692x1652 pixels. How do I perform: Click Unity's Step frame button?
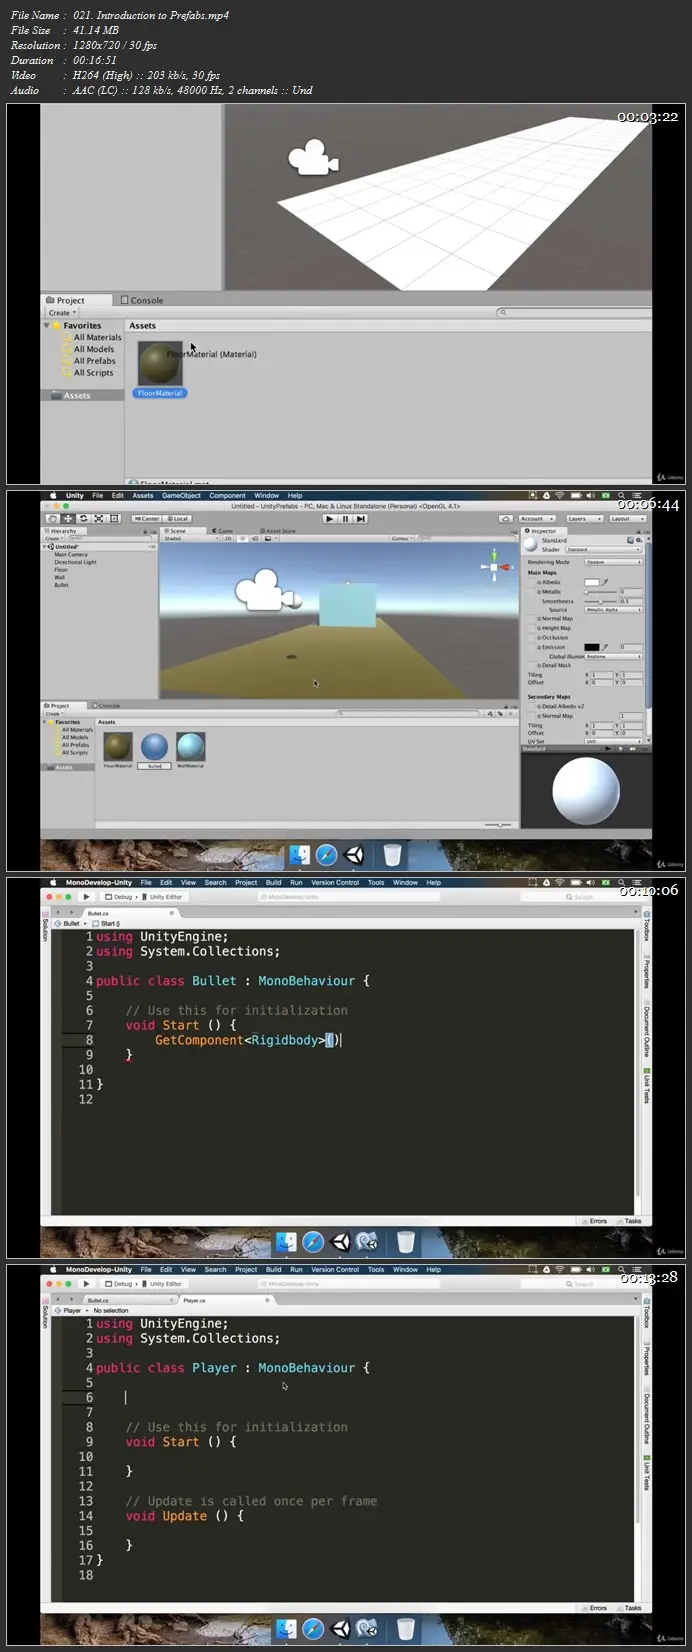click(x=361, y=518)
